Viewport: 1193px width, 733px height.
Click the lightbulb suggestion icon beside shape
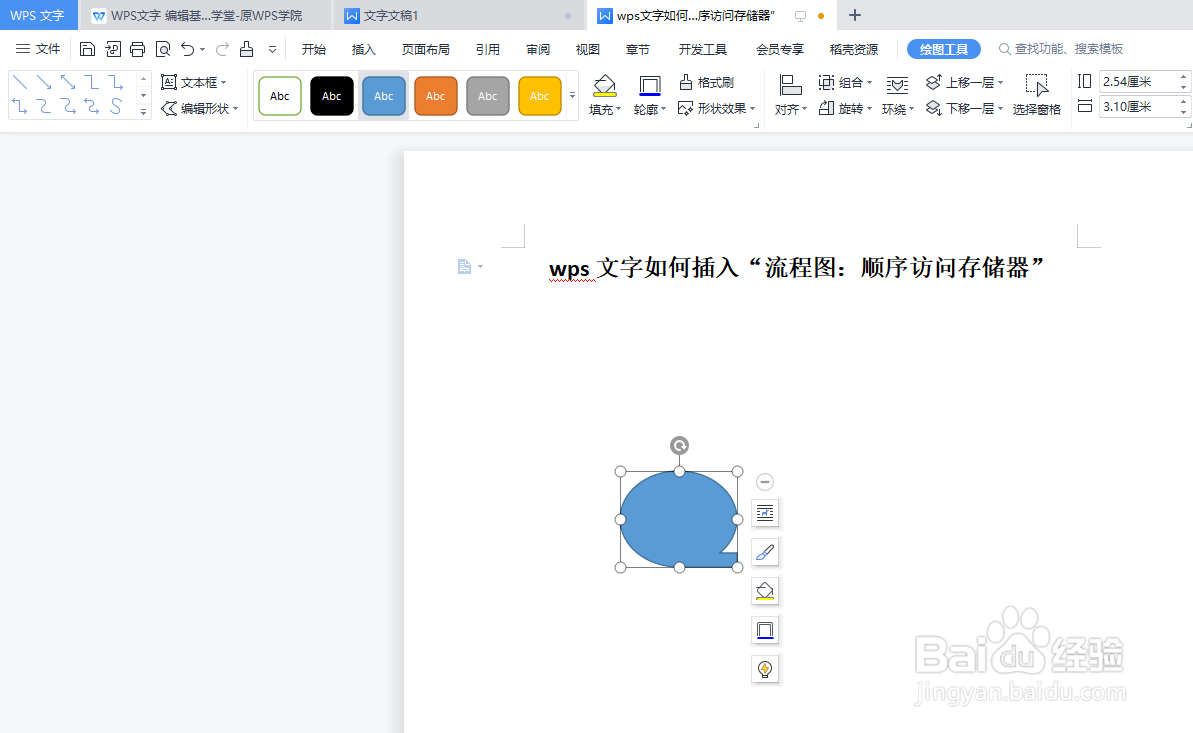coord(765,668)
